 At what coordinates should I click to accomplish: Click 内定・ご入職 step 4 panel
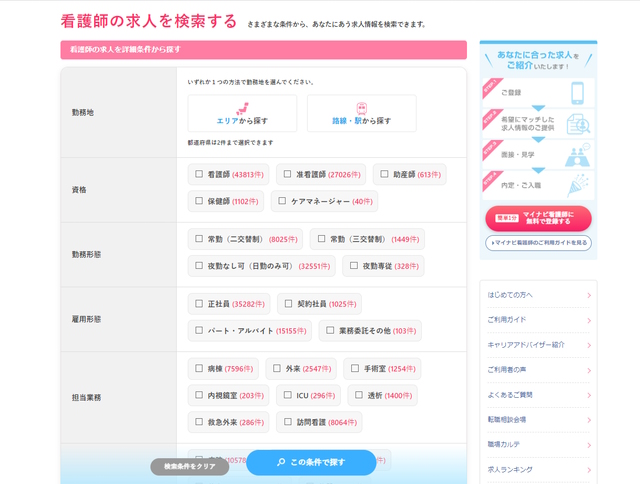pyautogui.click(x=538, y=185)
